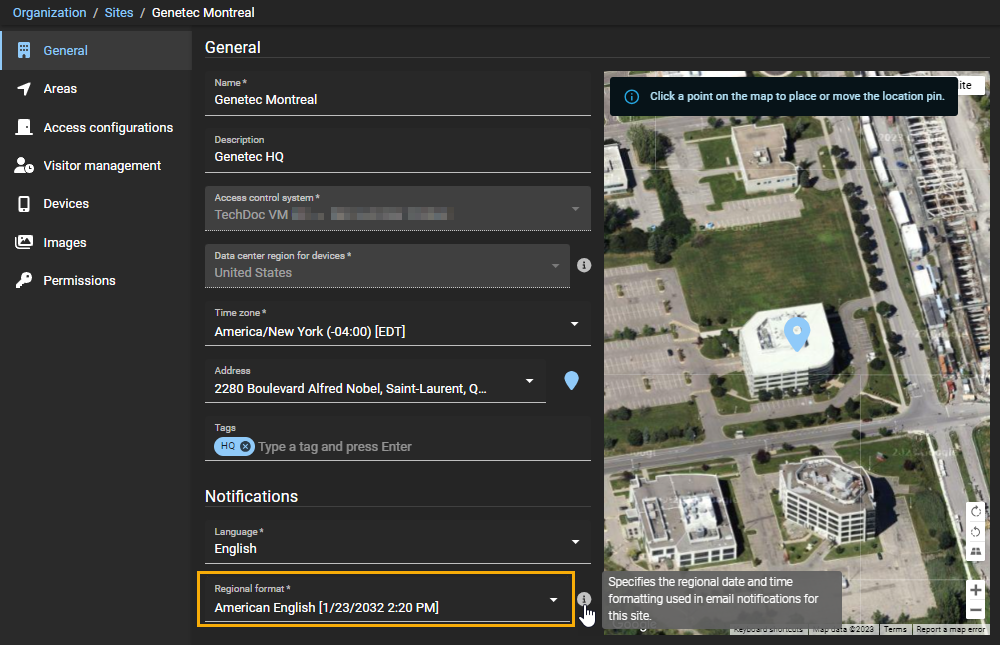Click the Report a map error link
This screenshot has width=1000, height=645.
point(950,629)
